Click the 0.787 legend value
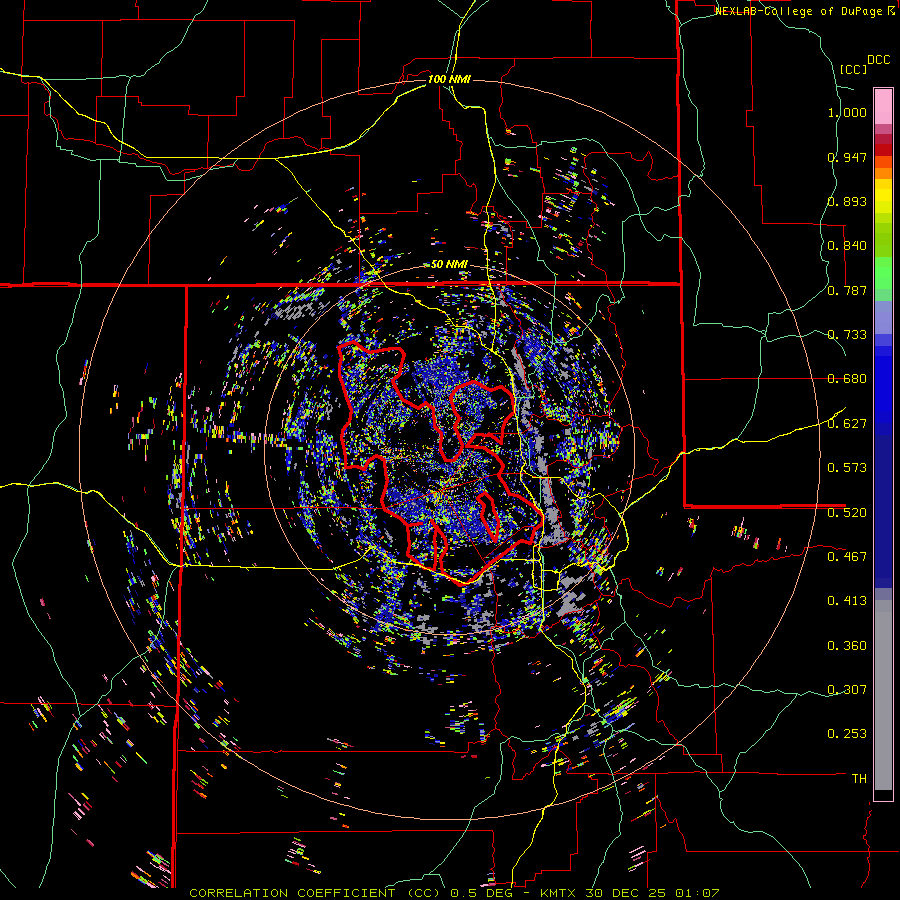This screenshot has height=900, width=900. 847,290
